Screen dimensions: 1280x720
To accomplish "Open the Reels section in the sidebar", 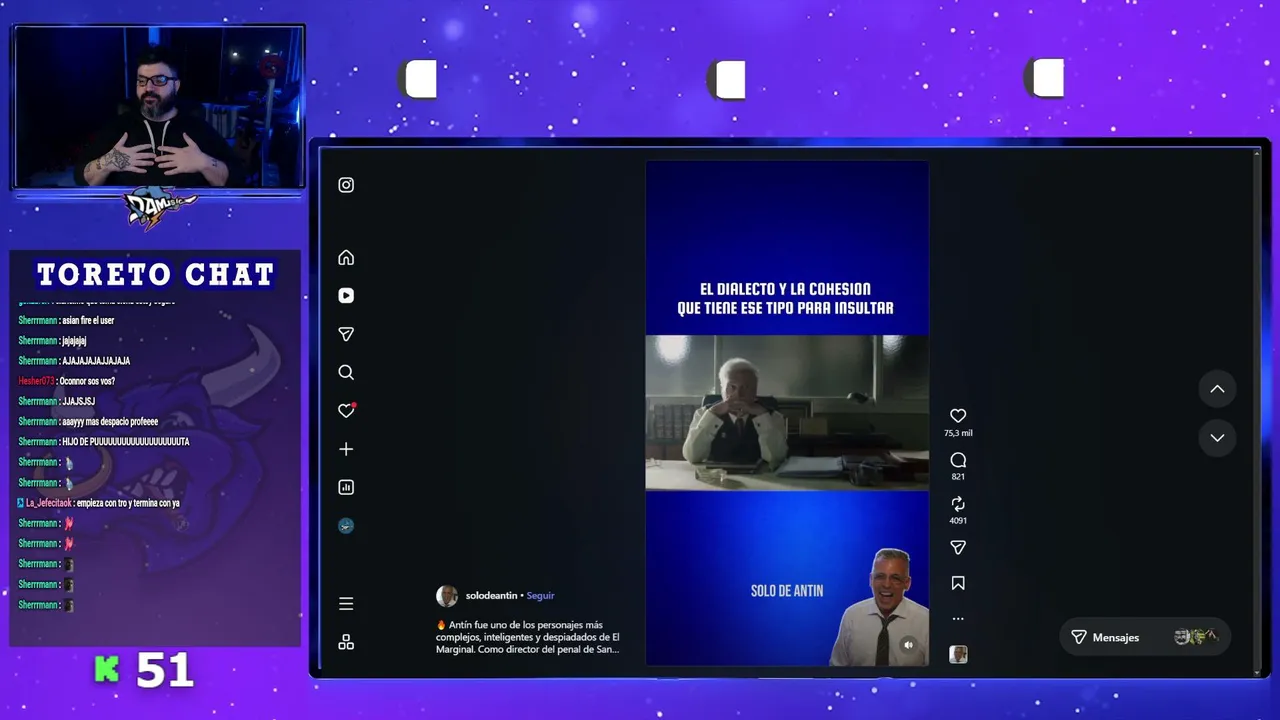I will pos(346,296).
